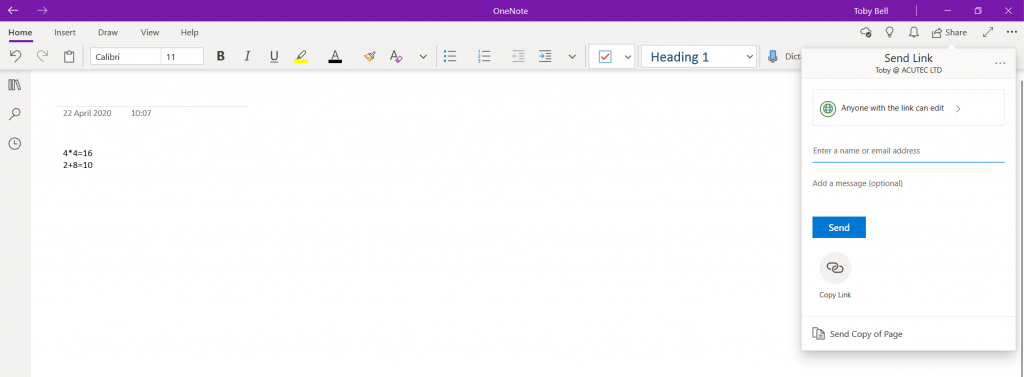Open the Insert tab
The width and height of the screenshot is (1024, 377).
pos(65,33)
